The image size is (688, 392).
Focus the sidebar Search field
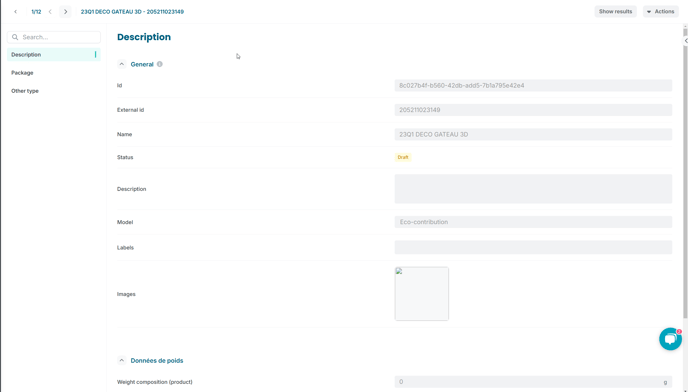click(x=54, y=37)
